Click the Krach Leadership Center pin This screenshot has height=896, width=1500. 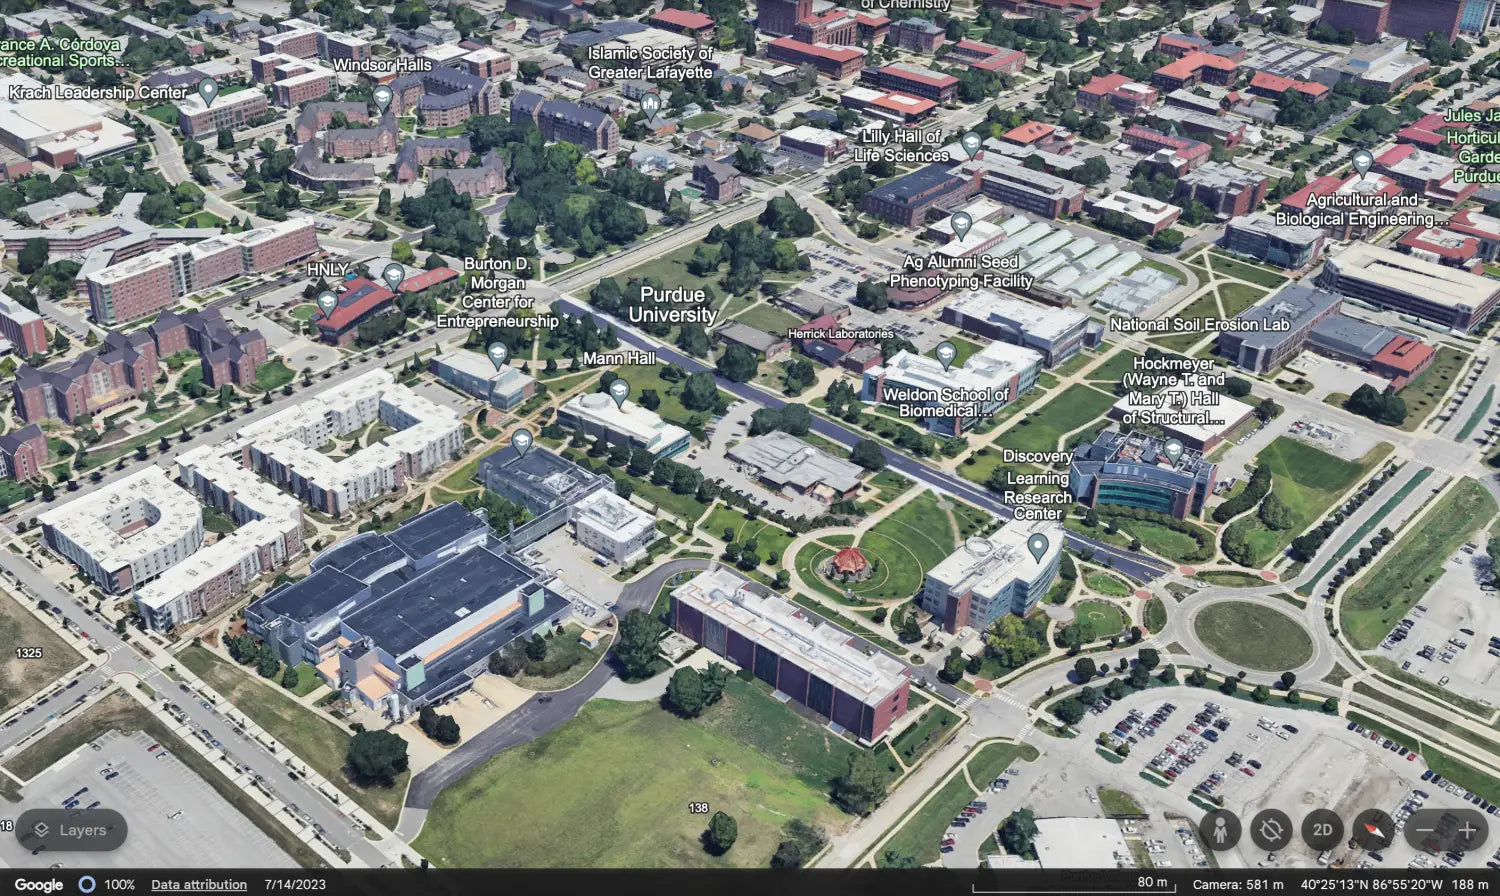pos(208,91)
